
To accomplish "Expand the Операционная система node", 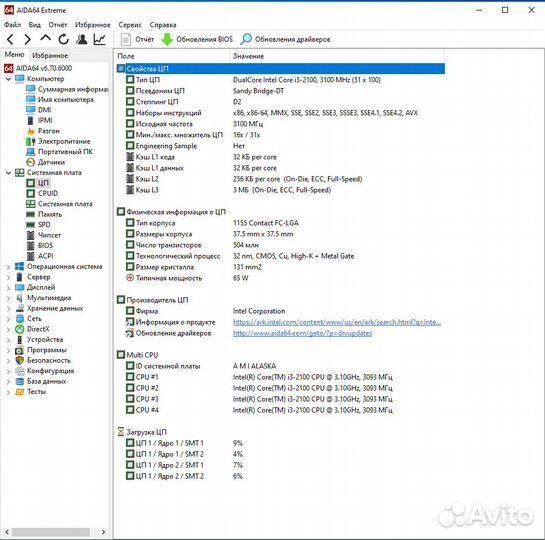I will (8, 267).
